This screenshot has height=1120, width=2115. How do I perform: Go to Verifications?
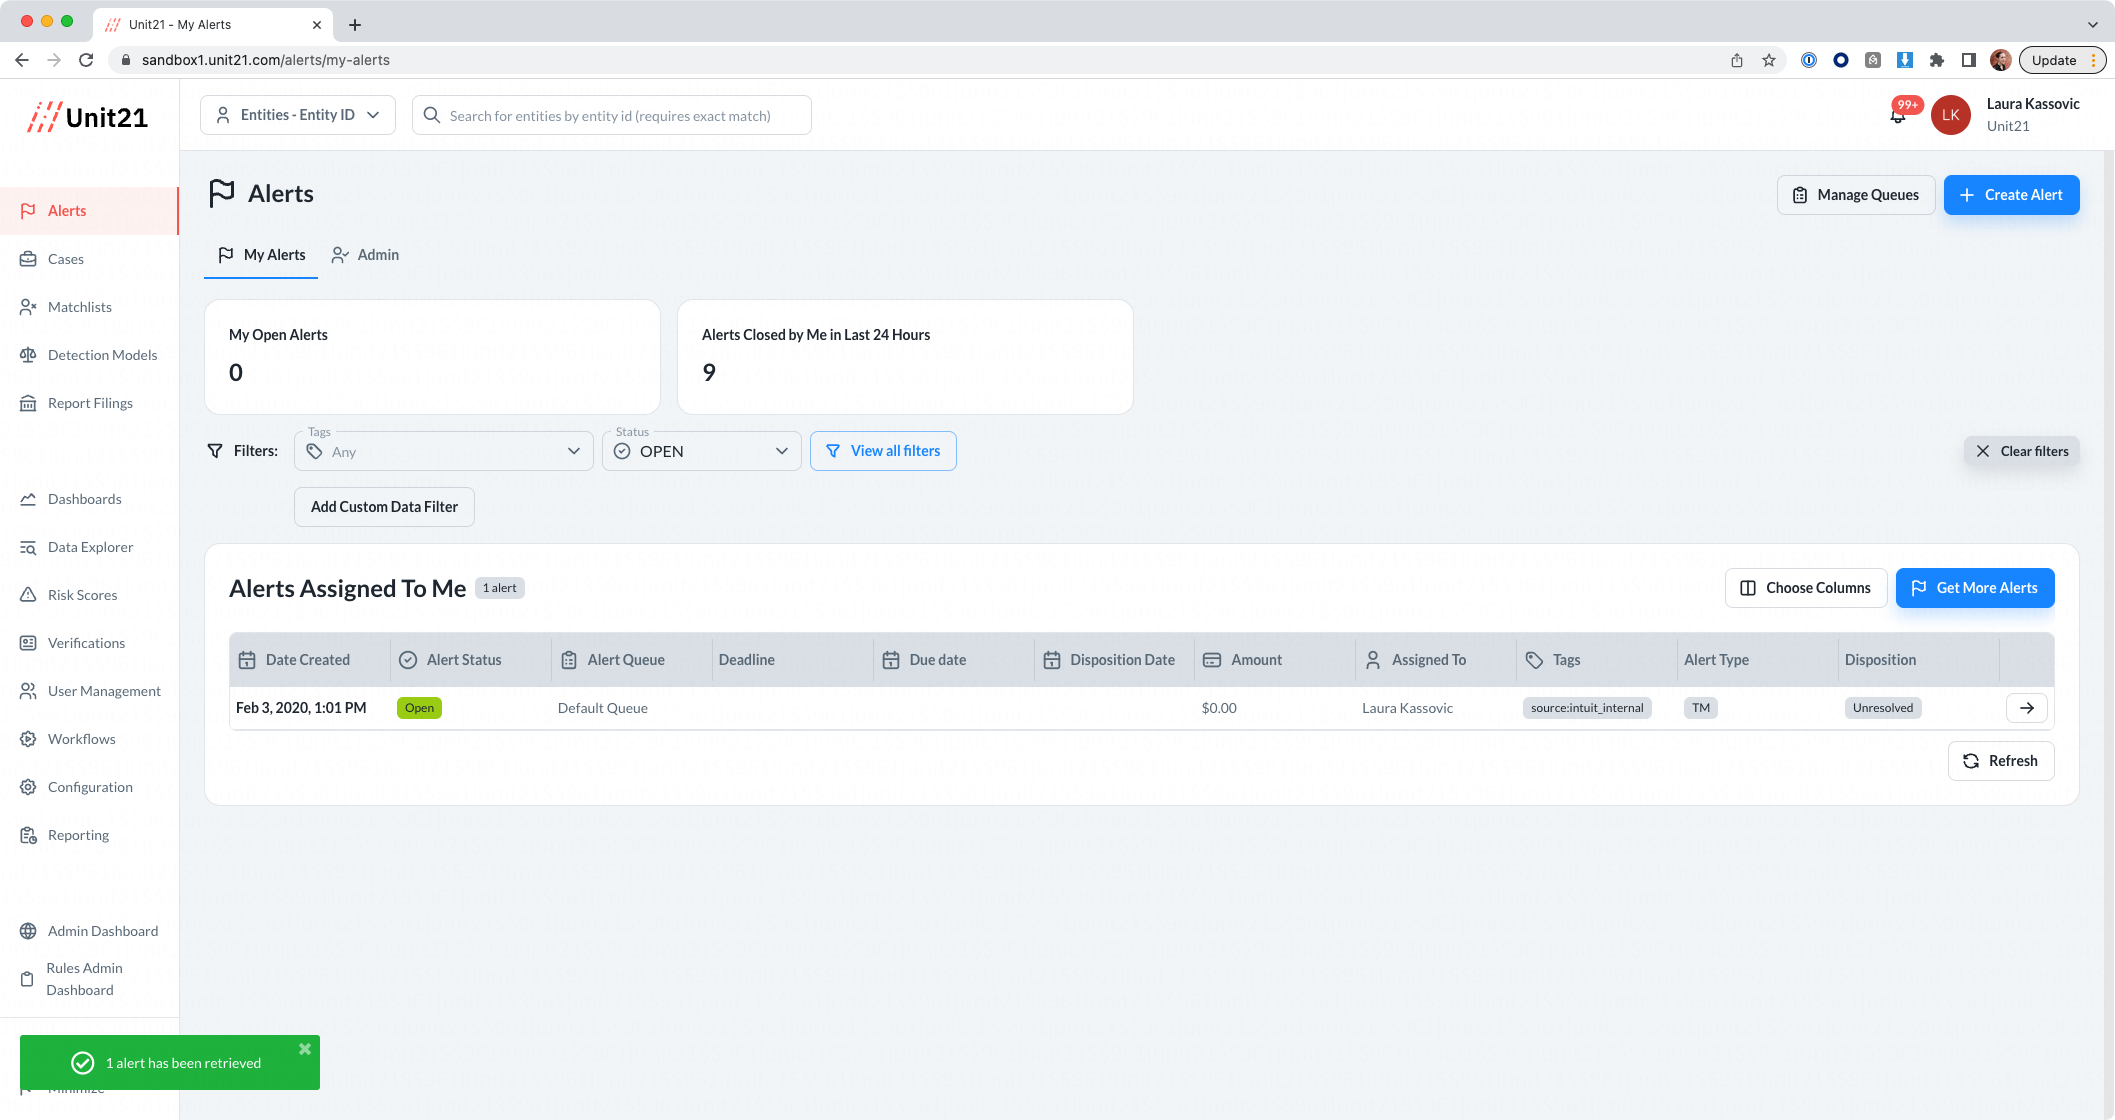pyautogui.click(x=89, y=643)
